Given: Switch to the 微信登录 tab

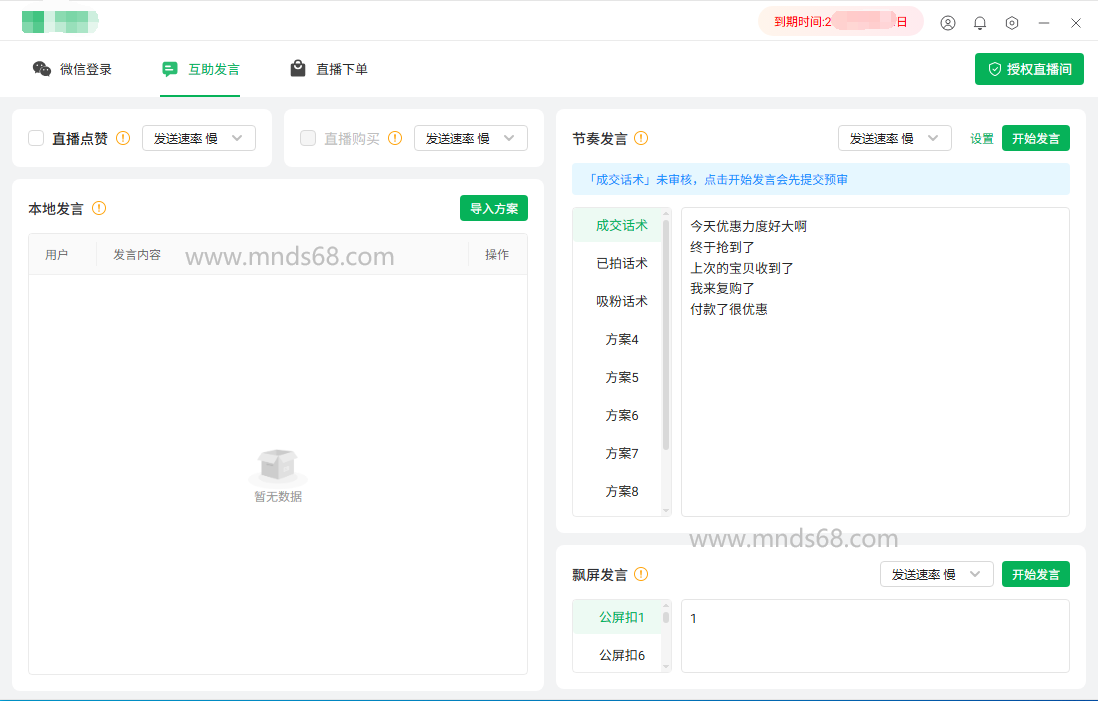Looking at the screenshot, I should click(72, 69).
